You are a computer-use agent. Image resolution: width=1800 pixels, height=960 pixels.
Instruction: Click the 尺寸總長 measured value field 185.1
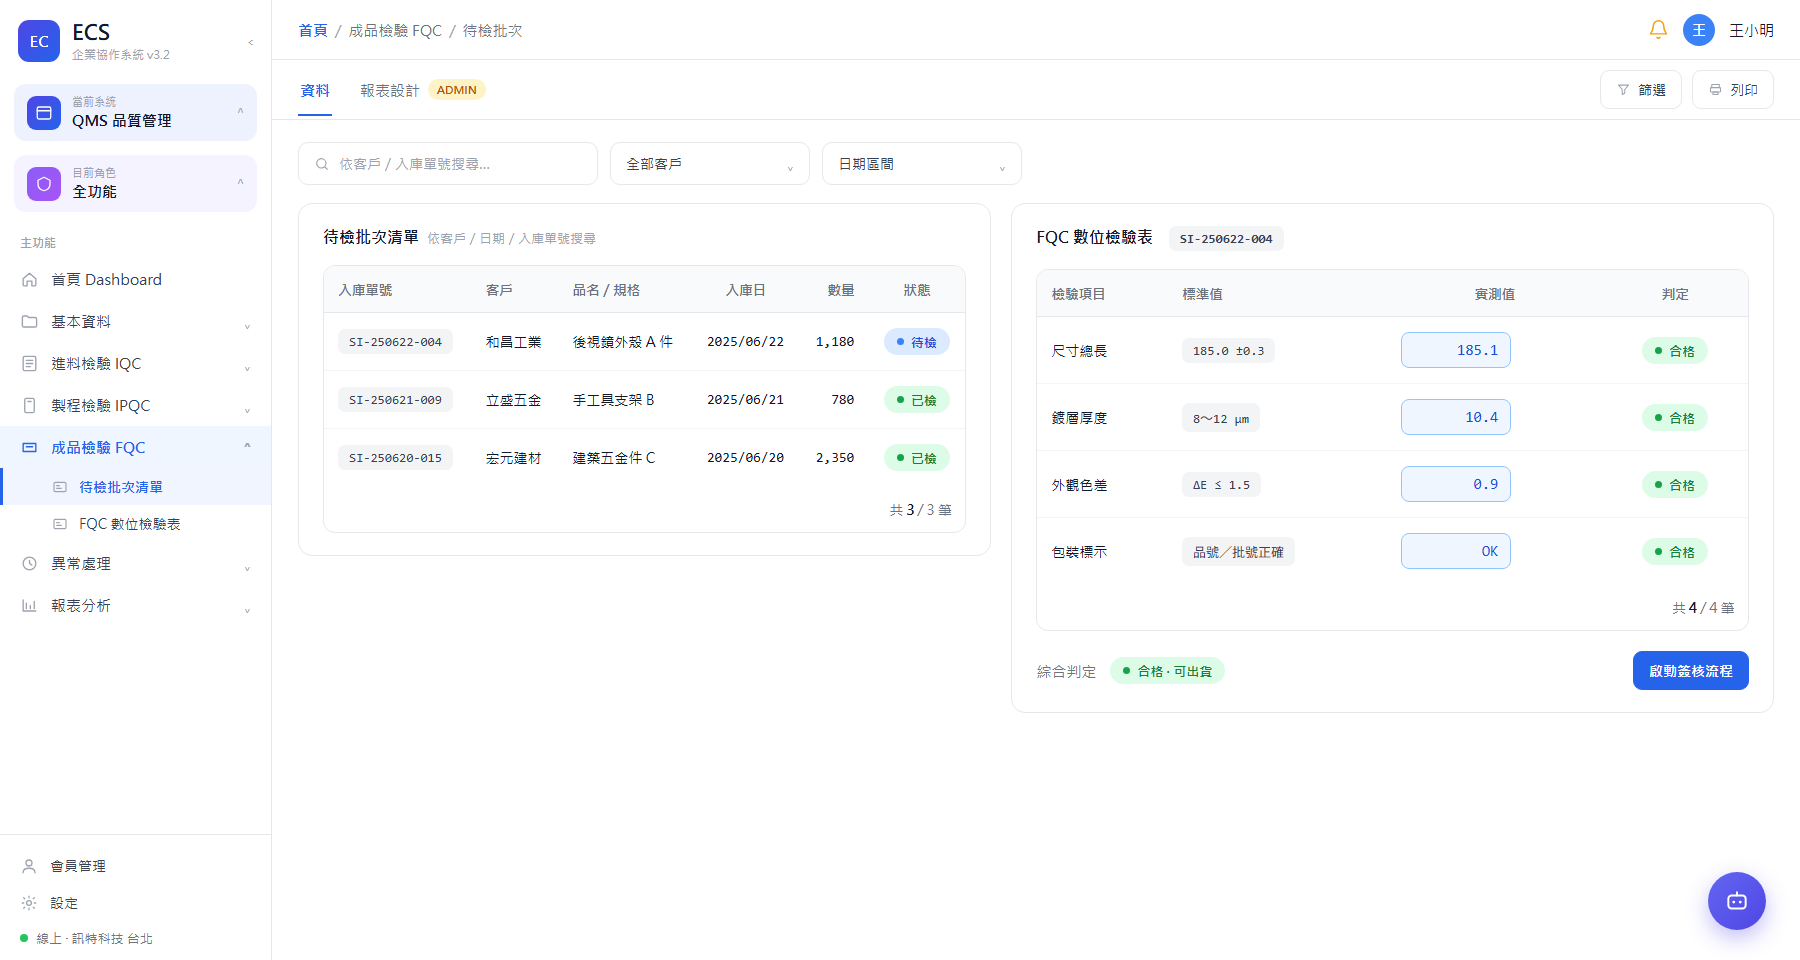pyautogui.click(x=1456, y=351)
